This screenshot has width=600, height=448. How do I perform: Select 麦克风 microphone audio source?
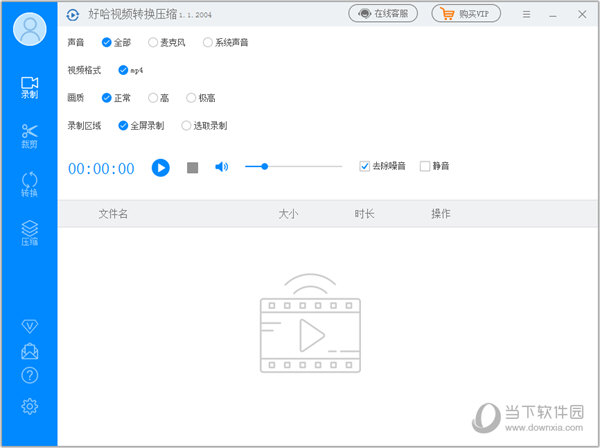coord(153,43)
